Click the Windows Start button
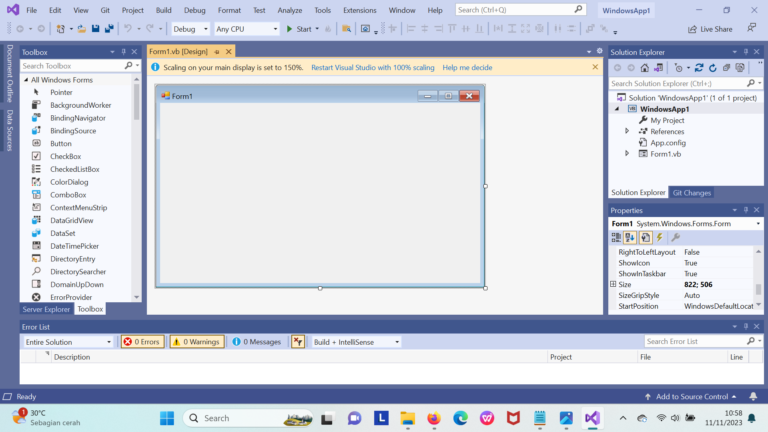The width and height of the screenshot is (768, 432). (x=167, y=418)
